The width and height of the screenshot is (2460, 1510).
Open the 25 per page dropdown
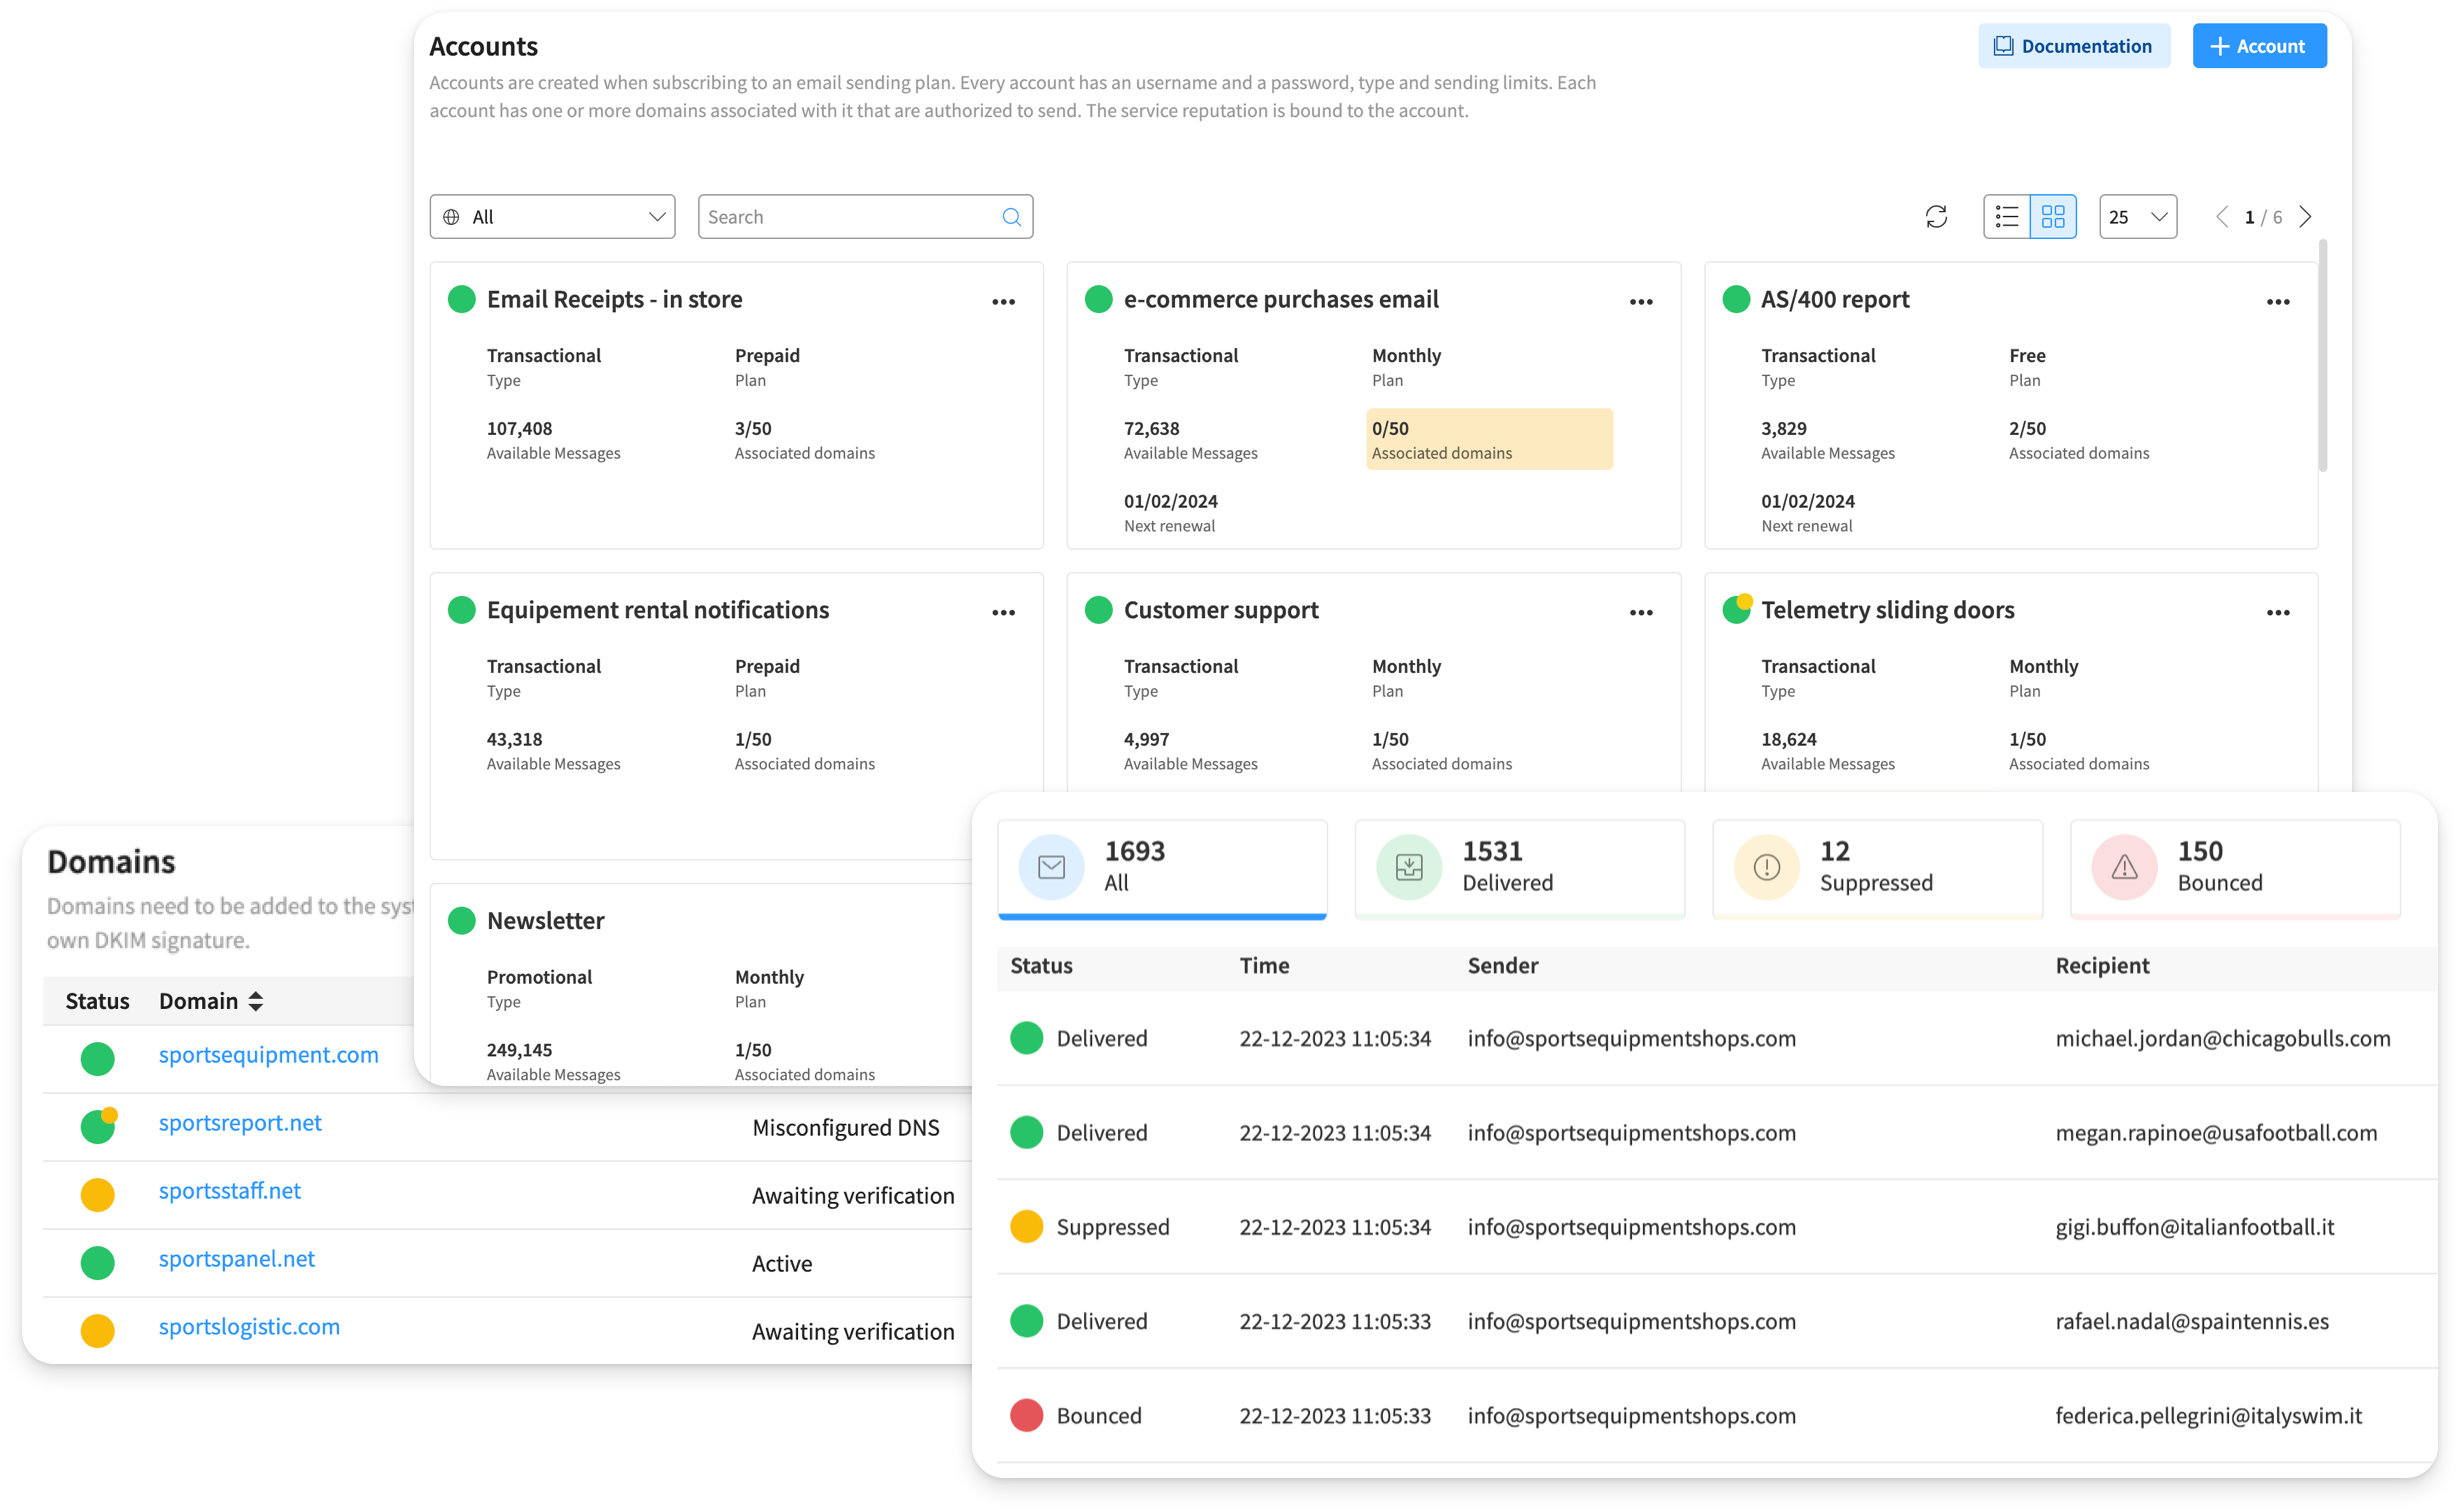click(x=2137, y=217)
